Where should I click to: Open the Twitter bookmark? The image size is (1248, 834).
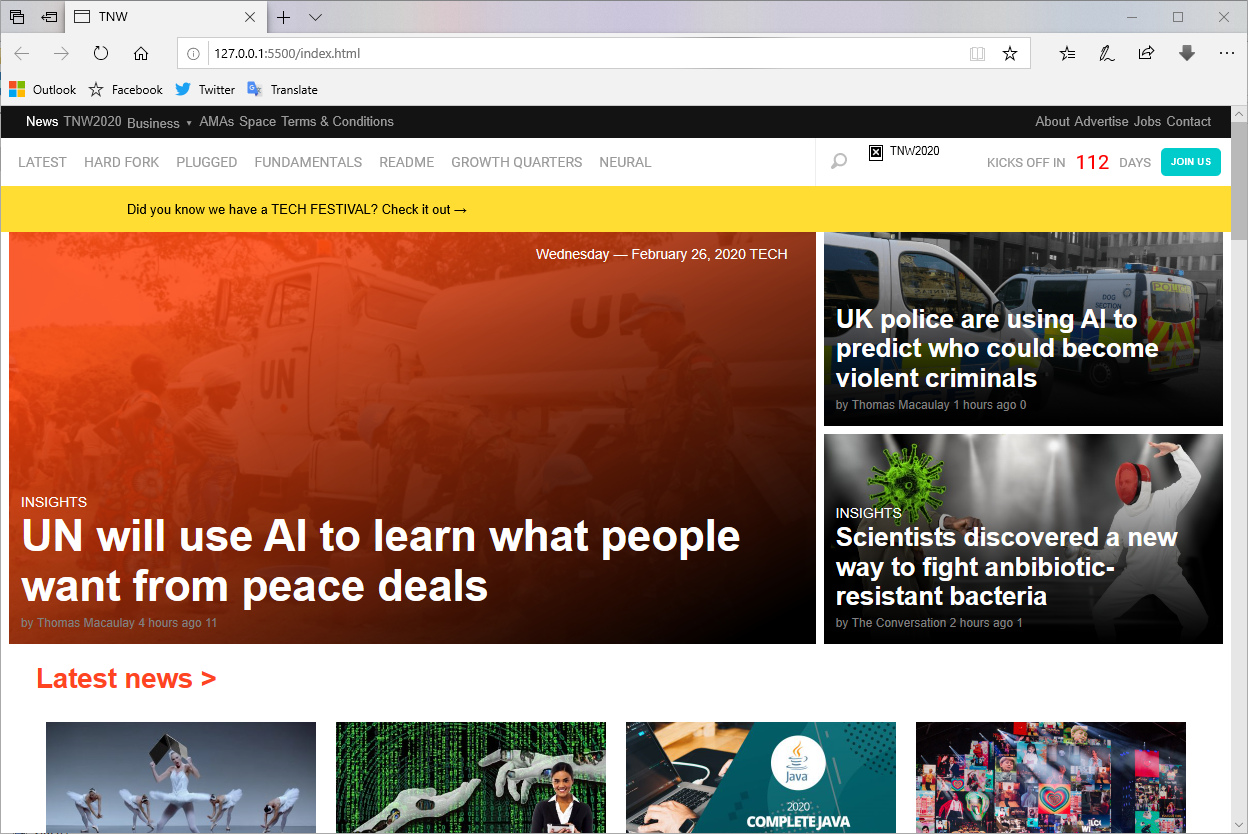coord(205,89)
